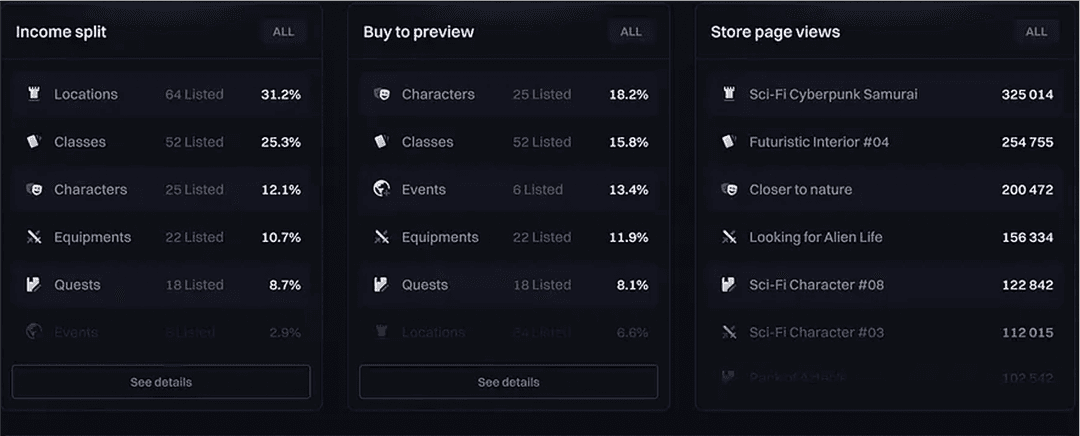Click the Locations tower icon in Income split
This screenshot has width=1080, height=436.
(34, 94)
